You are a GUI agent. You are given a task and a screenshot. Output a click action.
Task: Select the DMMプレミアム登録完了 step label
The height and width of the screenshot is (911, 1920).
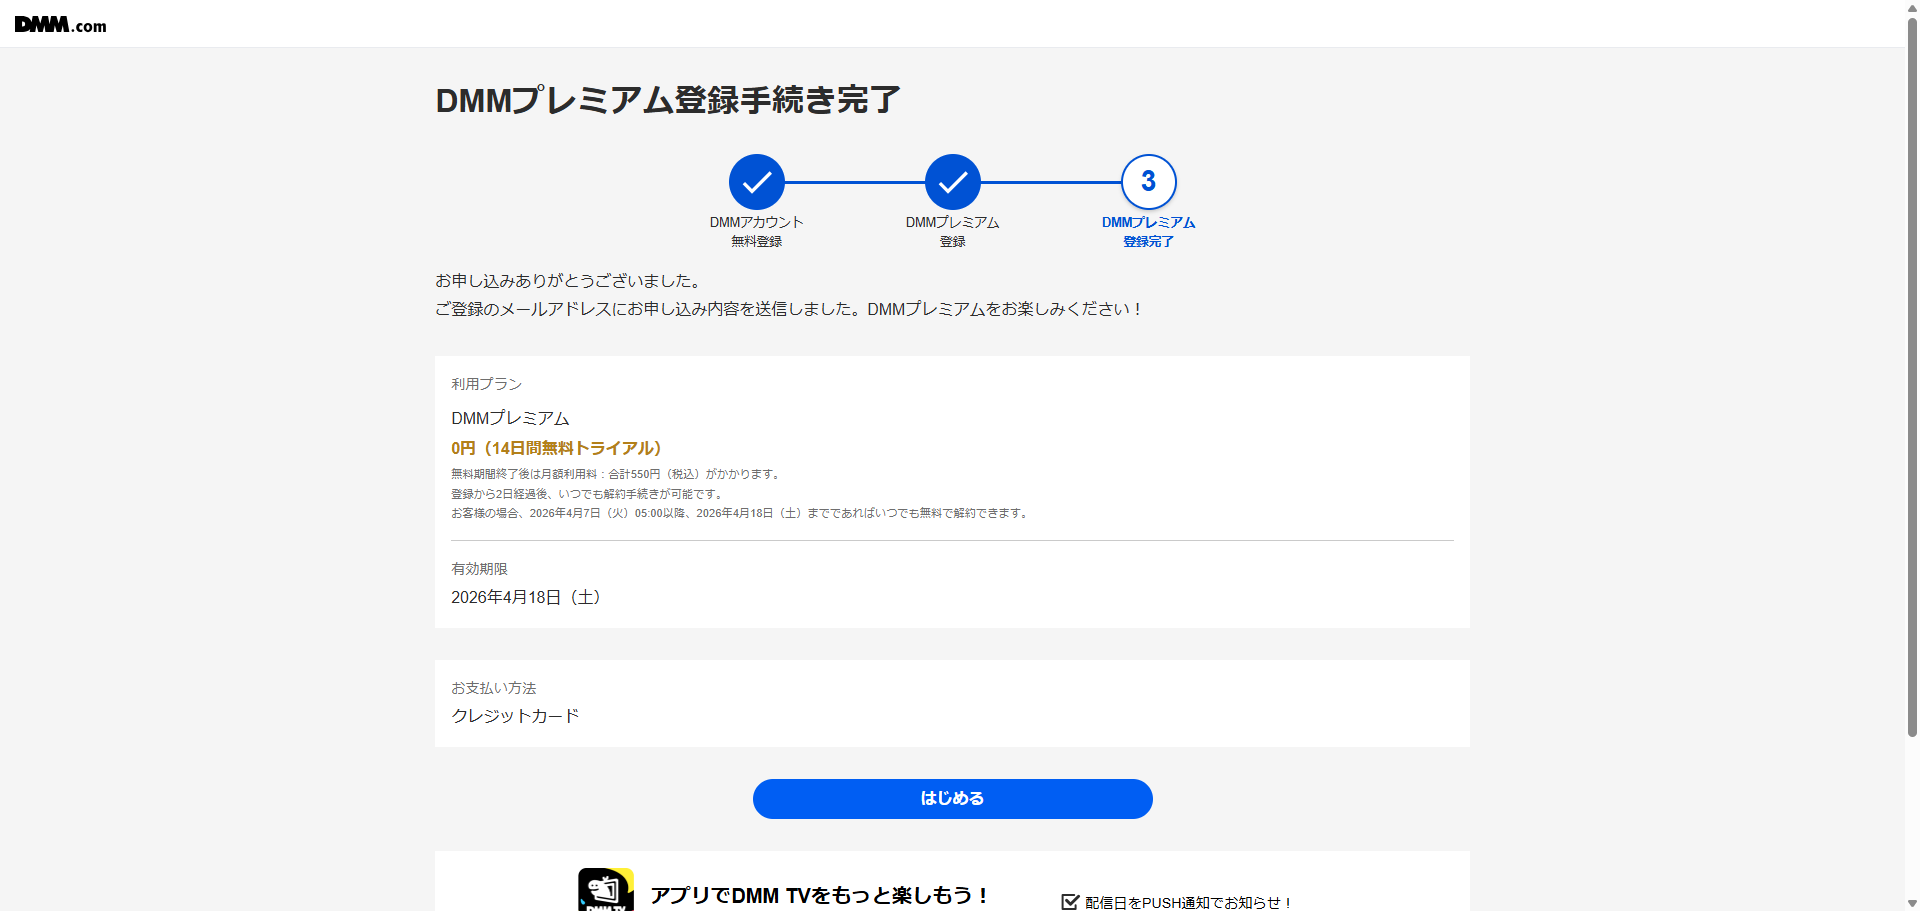(1148, 231)
